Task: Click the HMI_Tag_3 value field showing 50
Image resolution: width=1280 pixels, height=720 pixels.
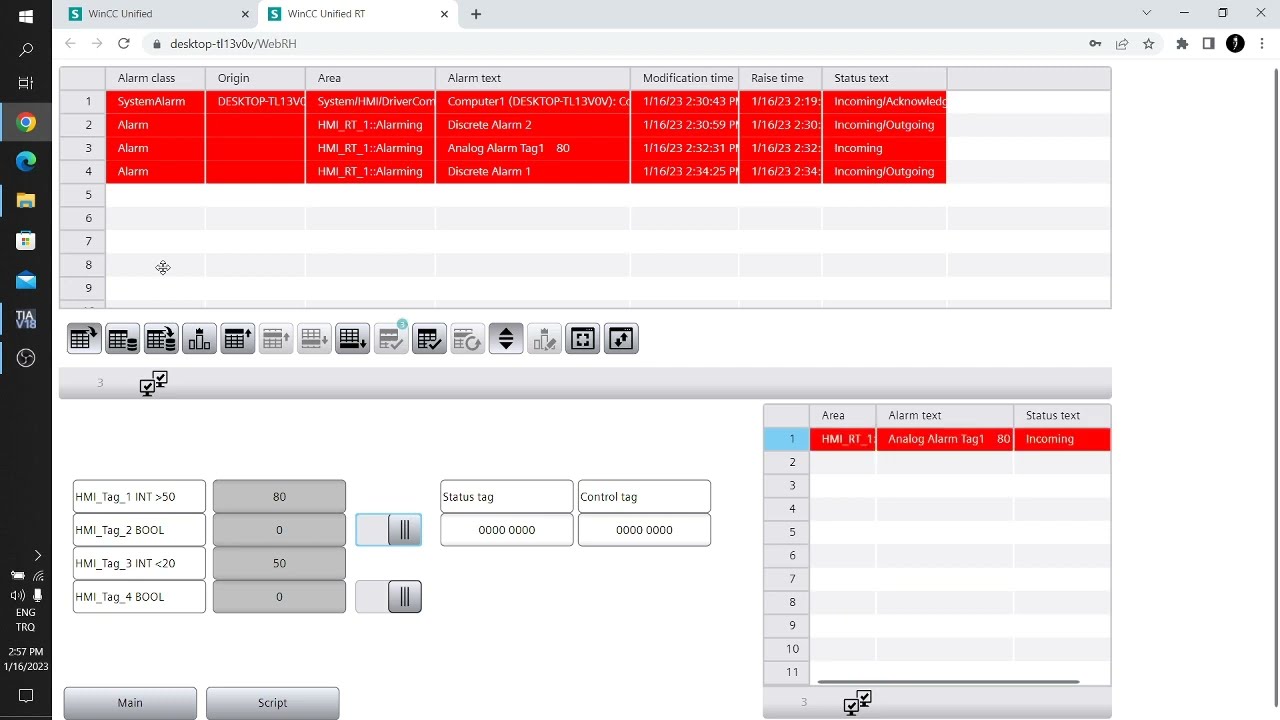Action: coord(279,563)
